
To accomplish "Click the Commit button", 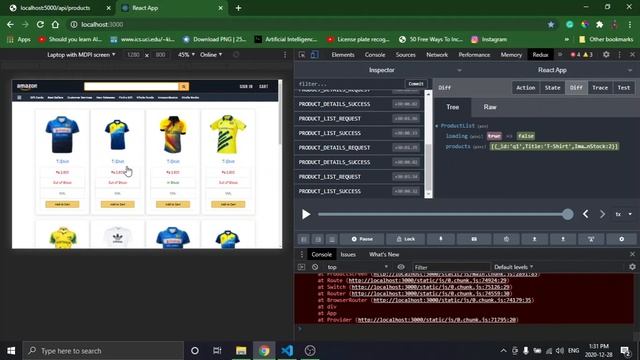I will point(416,84).
